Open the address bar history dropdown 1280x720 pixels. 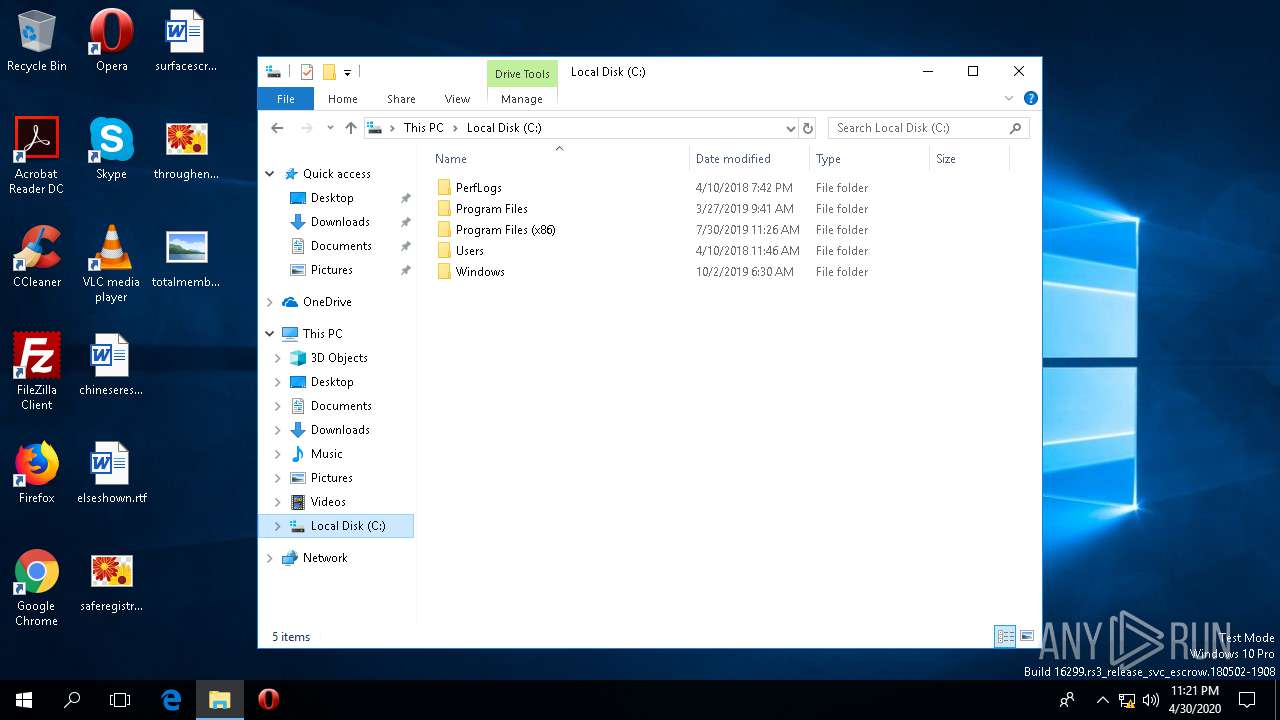pos(790,128)
